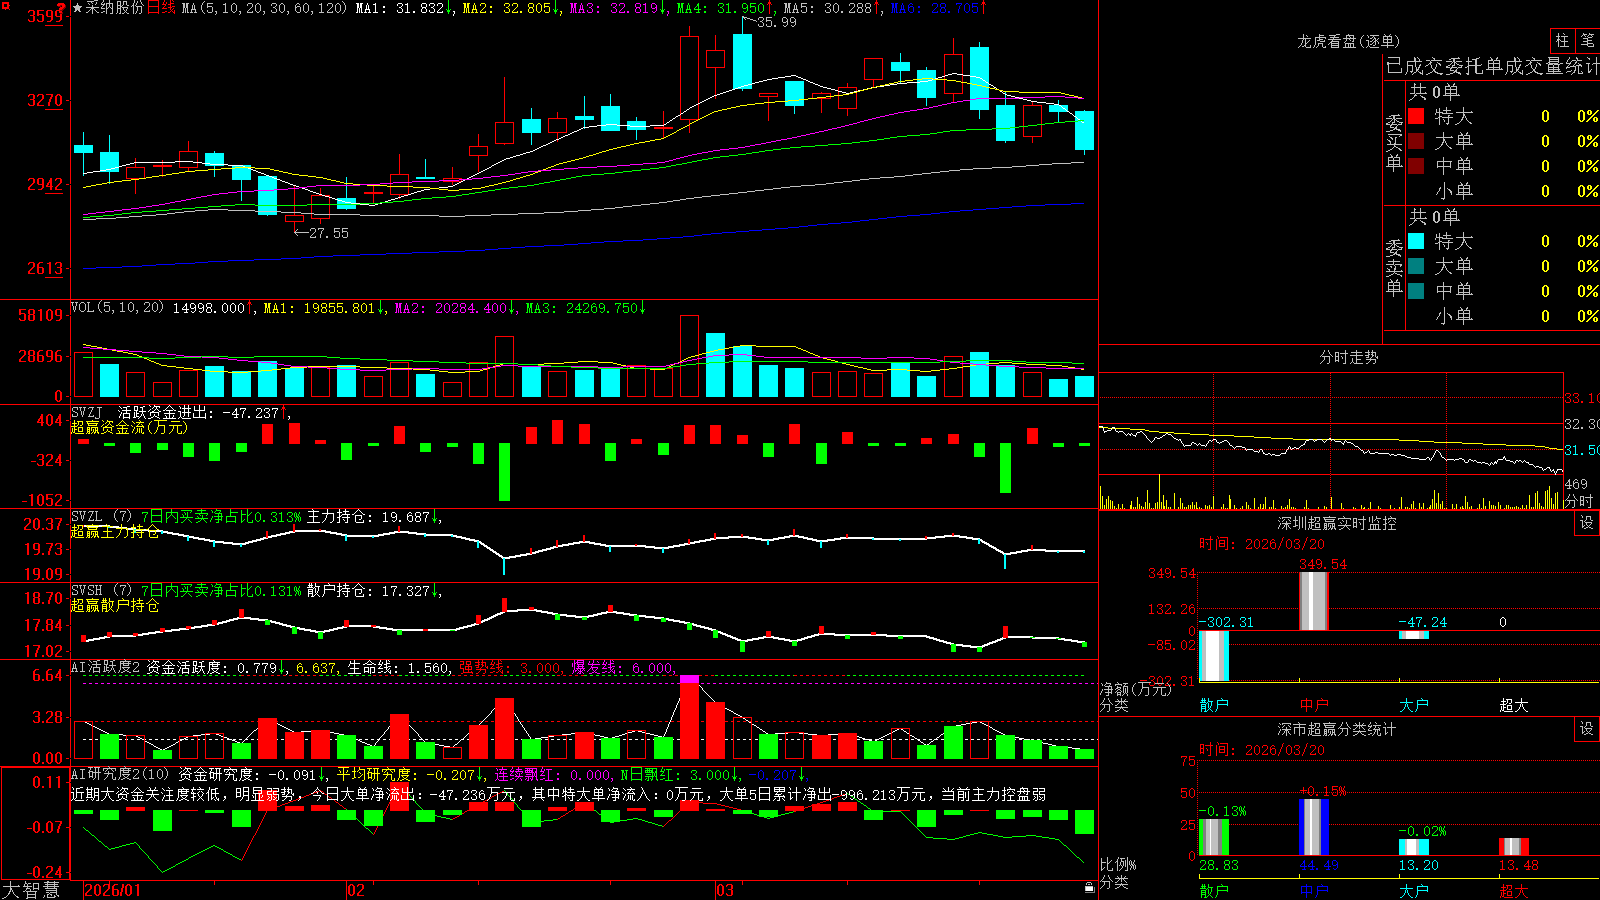The height and width of the screenshot is (900, 1600).
Task: Open 设 settings for 深市超赢分类统计 panel
Action: coord(1587,729)
